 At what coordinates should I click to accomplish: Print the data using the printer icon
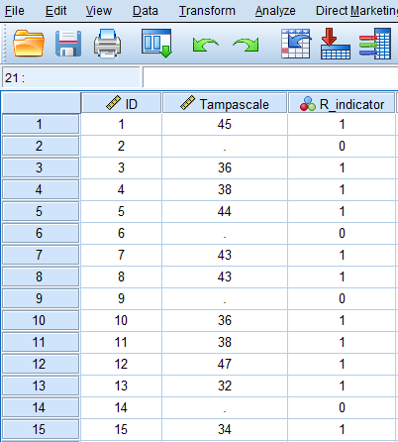pos(107,44)
